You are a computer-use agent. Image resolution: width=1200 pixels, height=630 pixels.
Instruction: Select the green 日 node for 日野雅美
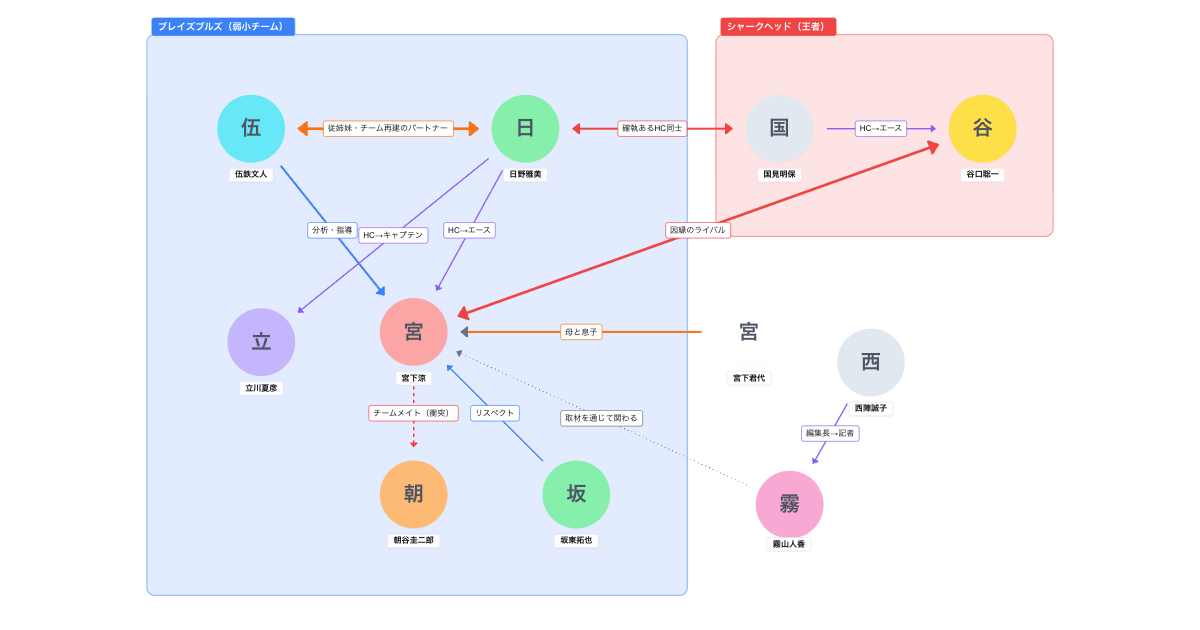525,129
